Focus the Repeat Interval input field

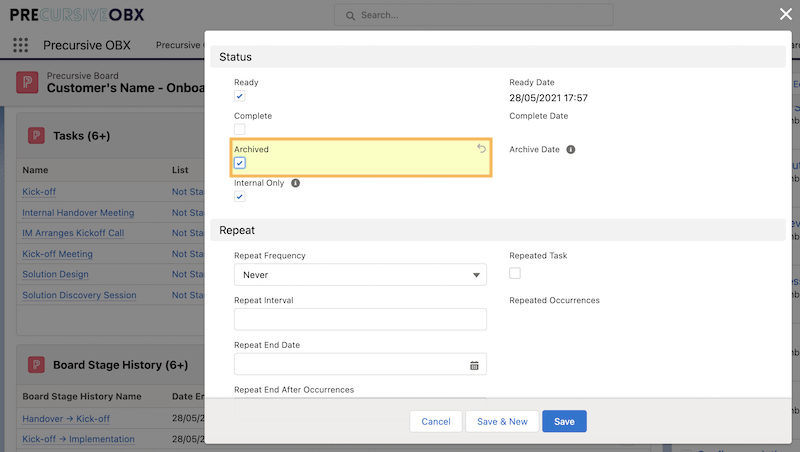coord(360,319)
